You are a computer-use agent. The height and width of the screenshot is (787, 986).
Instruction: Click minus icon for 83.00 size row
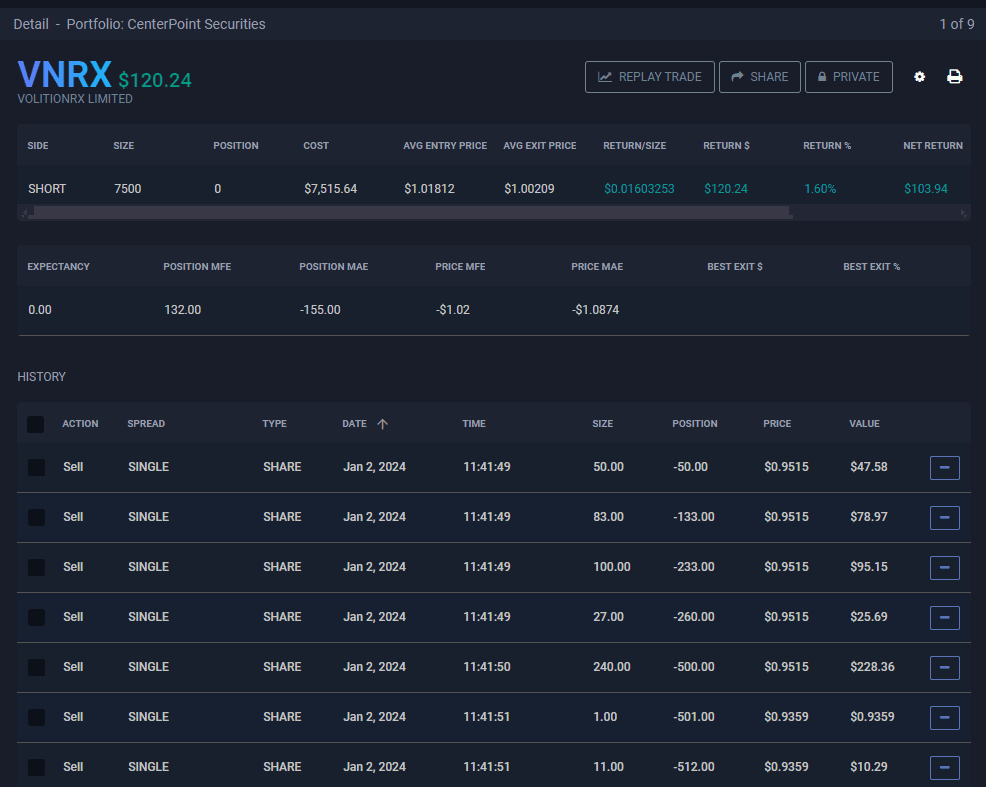[x=944, y=517]
